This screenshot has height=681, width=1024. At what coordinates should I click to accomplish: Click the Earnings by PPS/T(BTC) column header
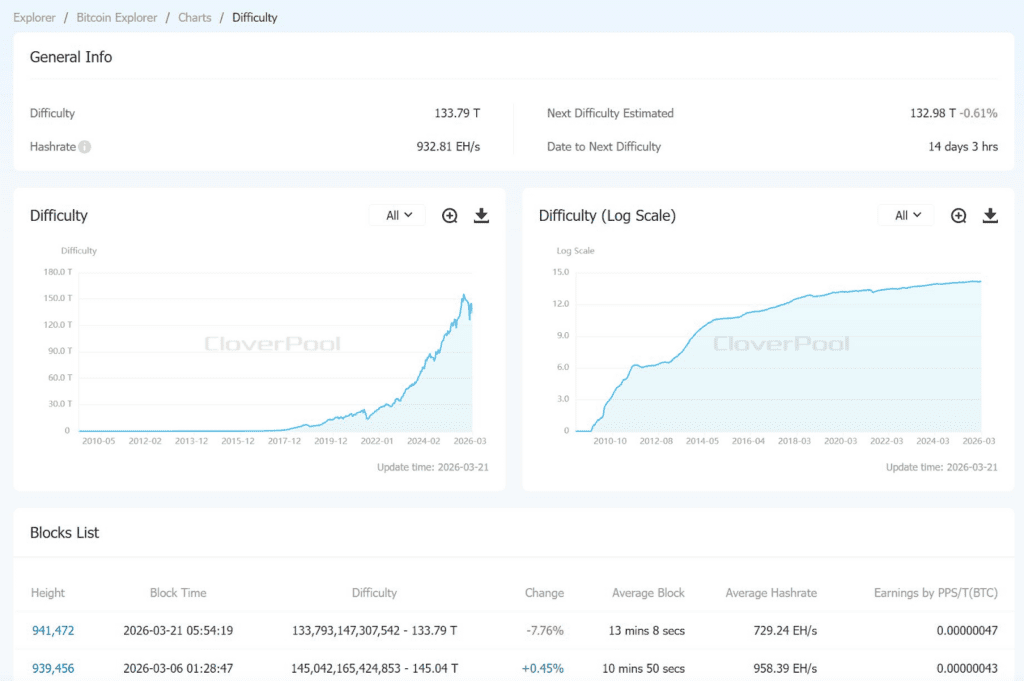(935, 593)
